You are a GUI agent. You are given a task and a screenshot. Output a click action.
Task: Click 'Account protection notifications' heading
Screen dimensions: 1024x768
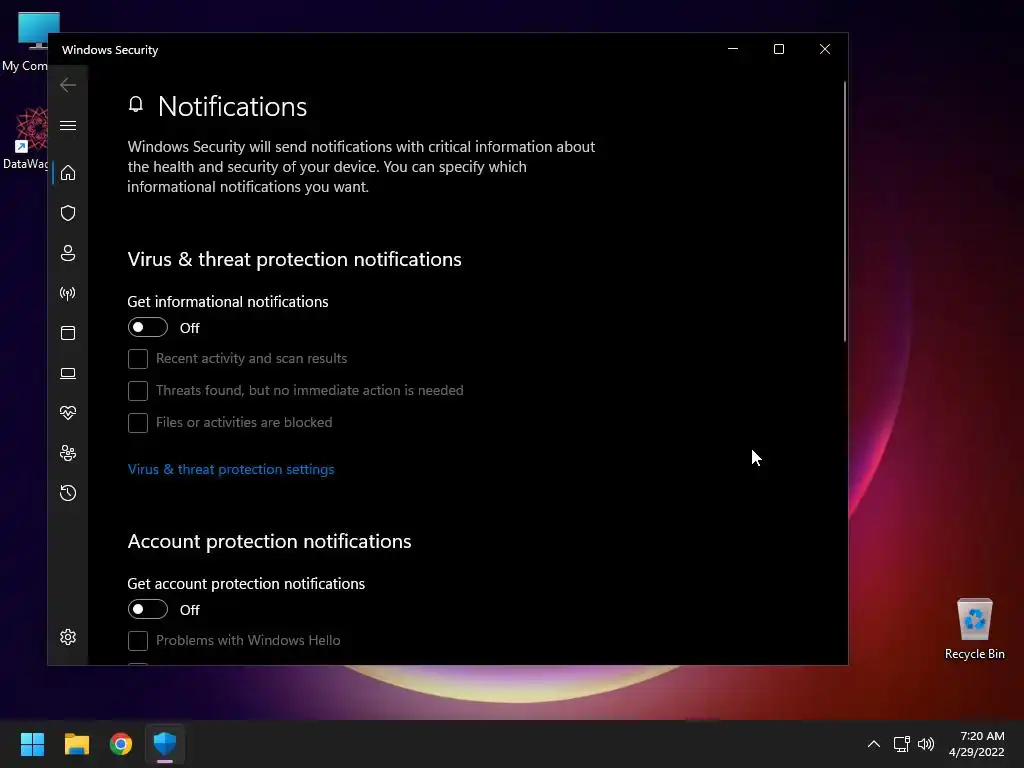tap(269, 541)
